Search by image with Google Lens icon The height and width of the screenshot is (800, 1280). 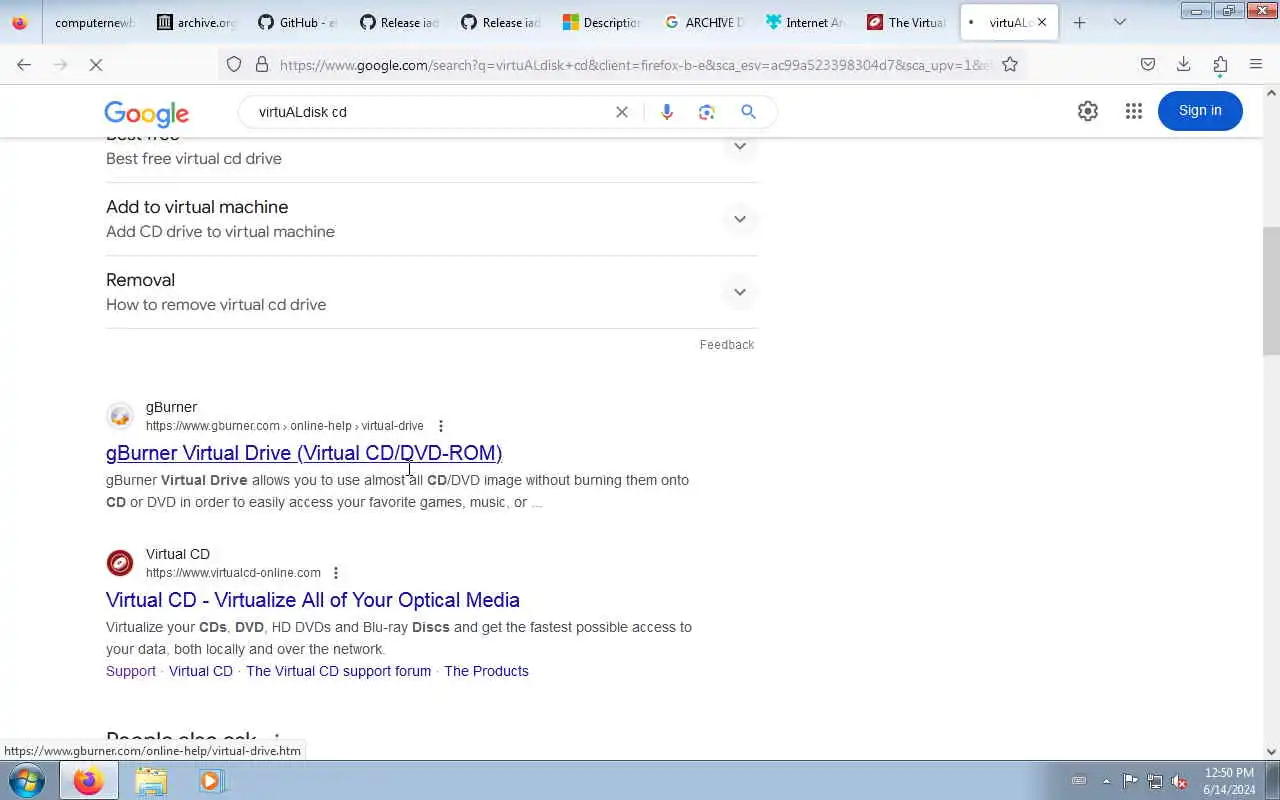click(x=707, y=112)
